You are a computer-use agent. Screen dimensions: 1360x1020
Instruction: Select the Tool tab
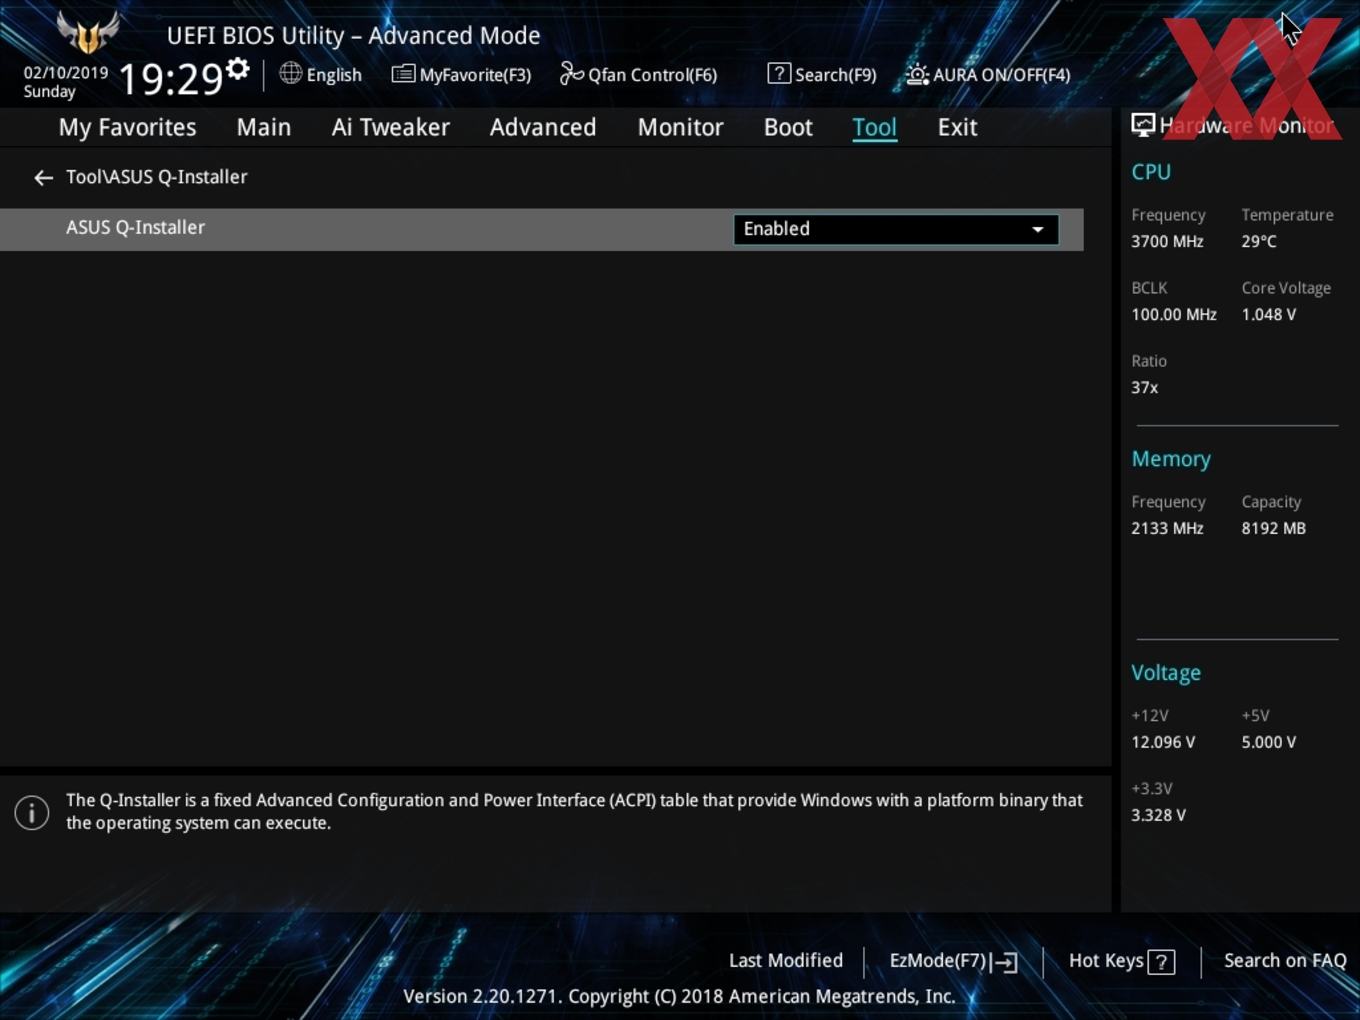click(x=874, y=127)
